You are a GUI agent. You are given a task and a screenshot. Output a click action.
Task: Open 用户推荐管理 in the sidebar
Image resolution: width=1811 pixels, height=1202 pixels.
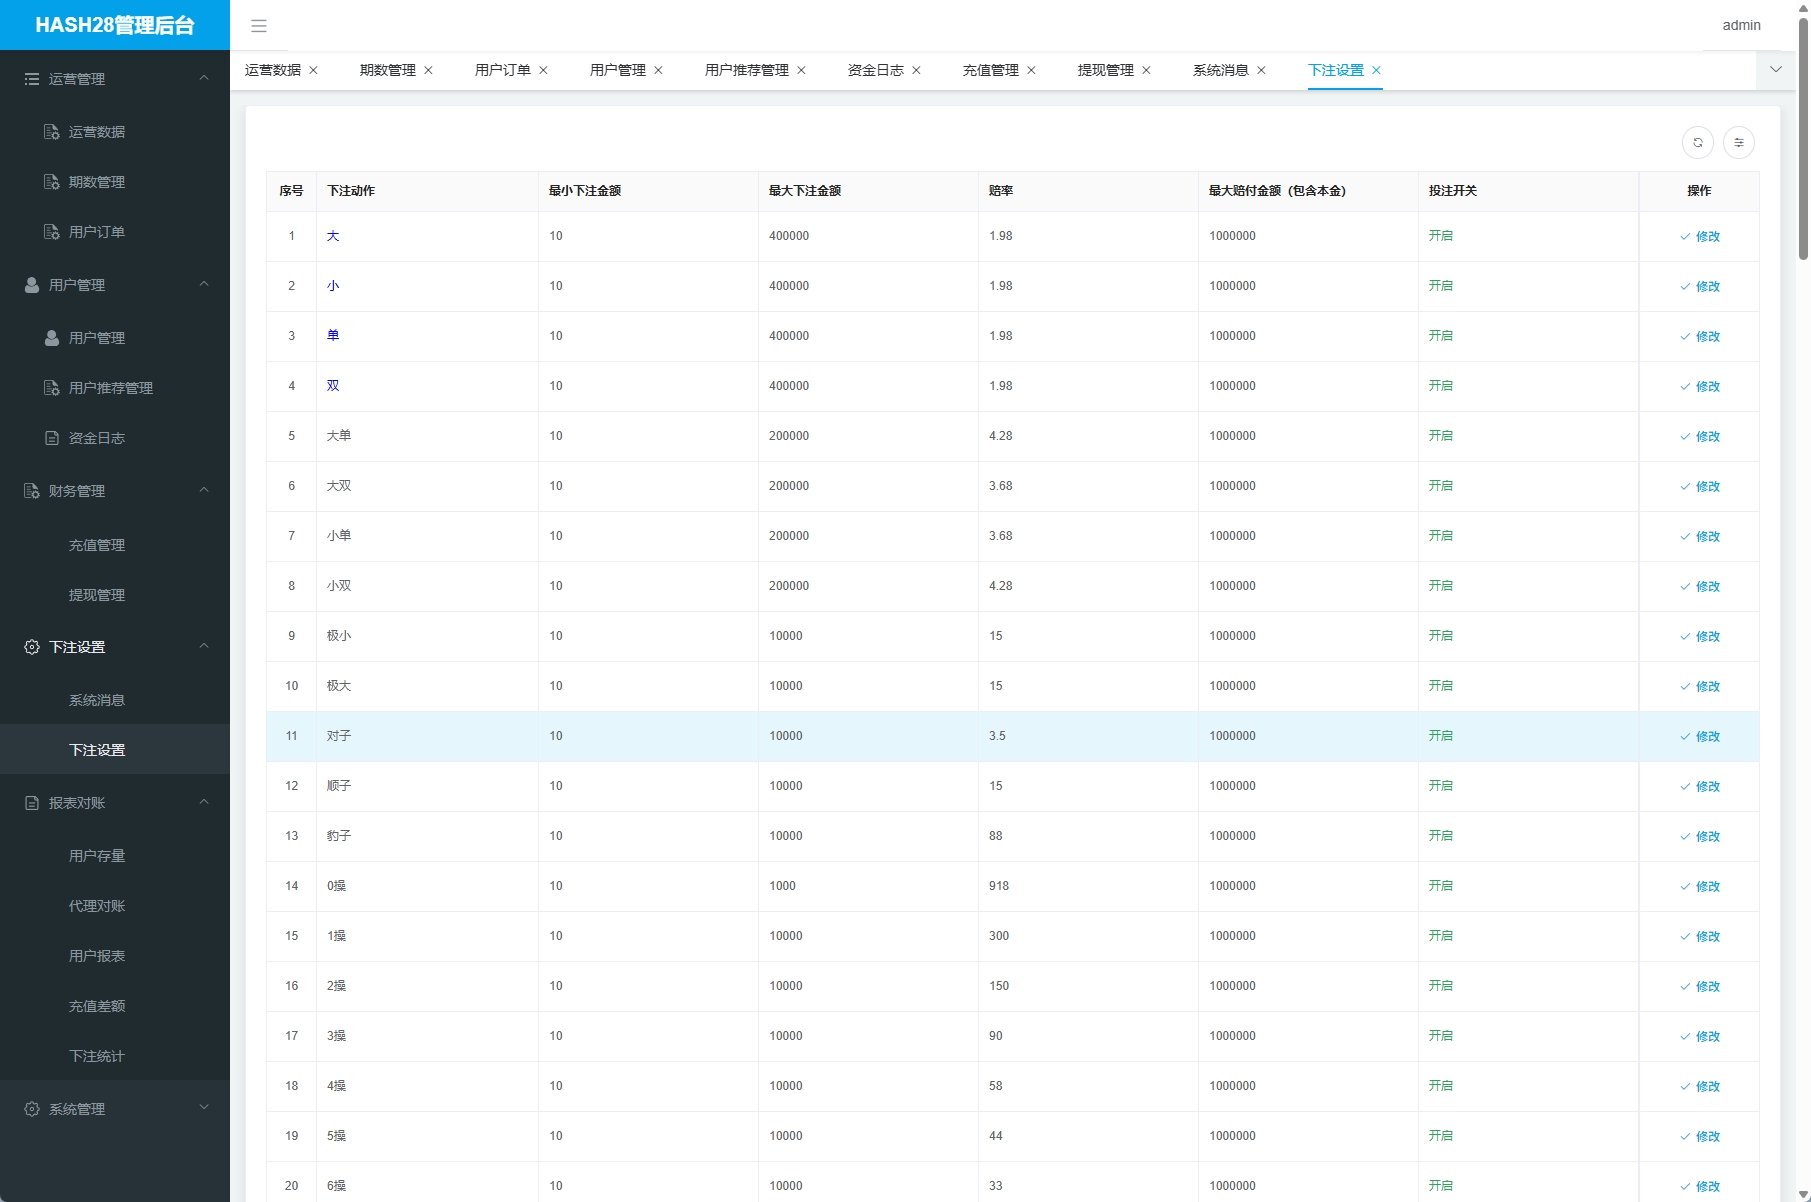[110, 388]
